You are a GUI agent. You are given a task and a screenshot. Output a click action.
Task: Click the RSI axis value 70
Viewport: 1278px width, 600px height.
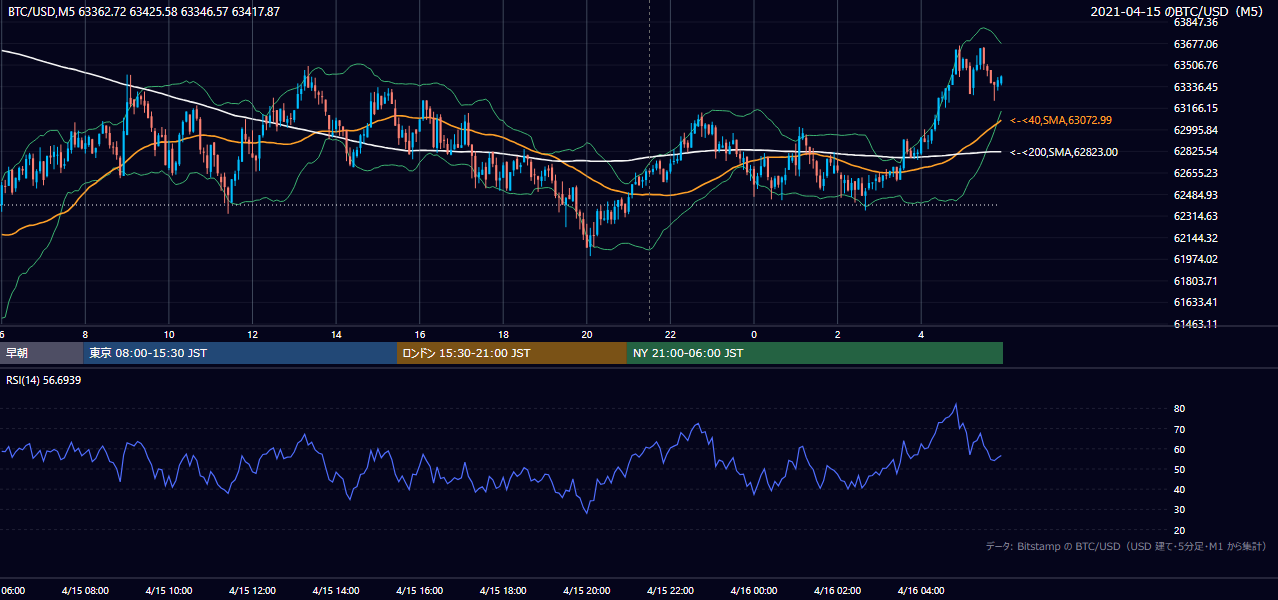1179,429
